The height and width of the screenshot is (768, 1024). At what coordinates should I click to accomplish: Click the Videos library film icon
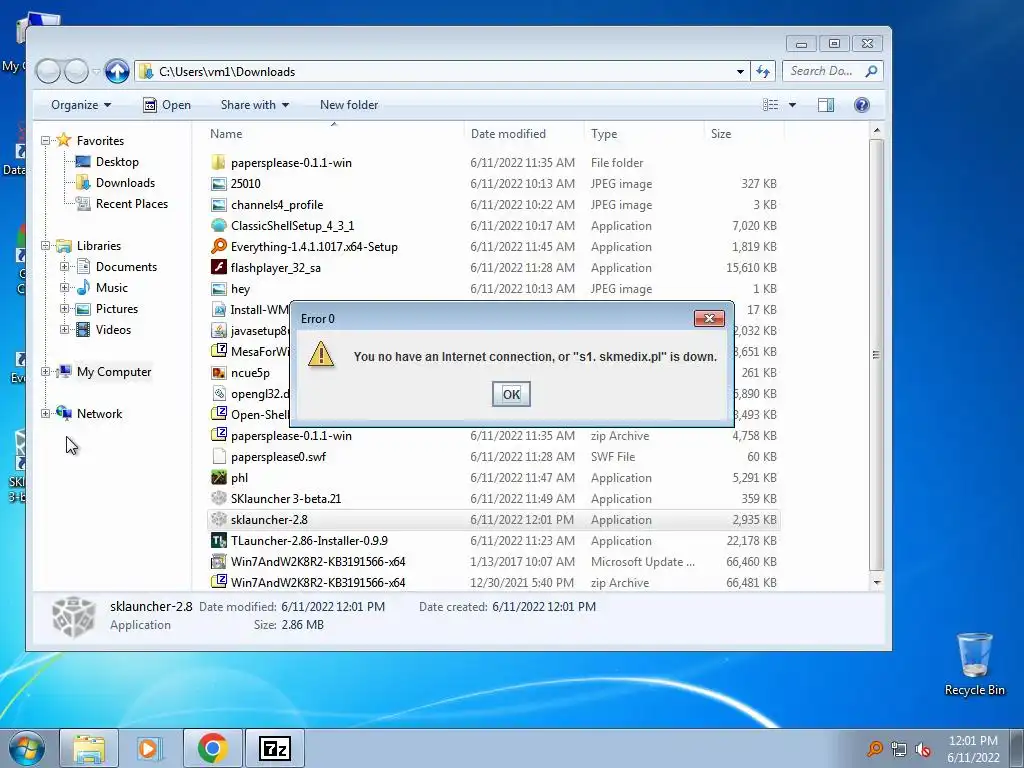coord(83,329)
